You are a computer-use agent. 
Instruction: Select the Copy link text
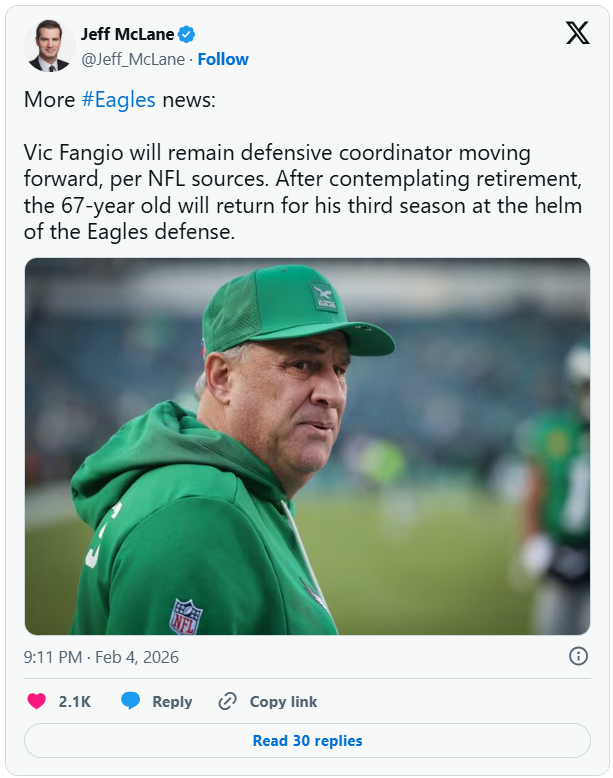[283, 702]
